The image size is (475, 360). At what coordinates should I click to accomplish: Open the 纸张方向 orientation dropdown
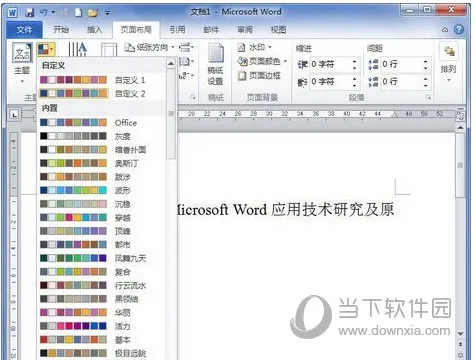[x=149, y=48]
